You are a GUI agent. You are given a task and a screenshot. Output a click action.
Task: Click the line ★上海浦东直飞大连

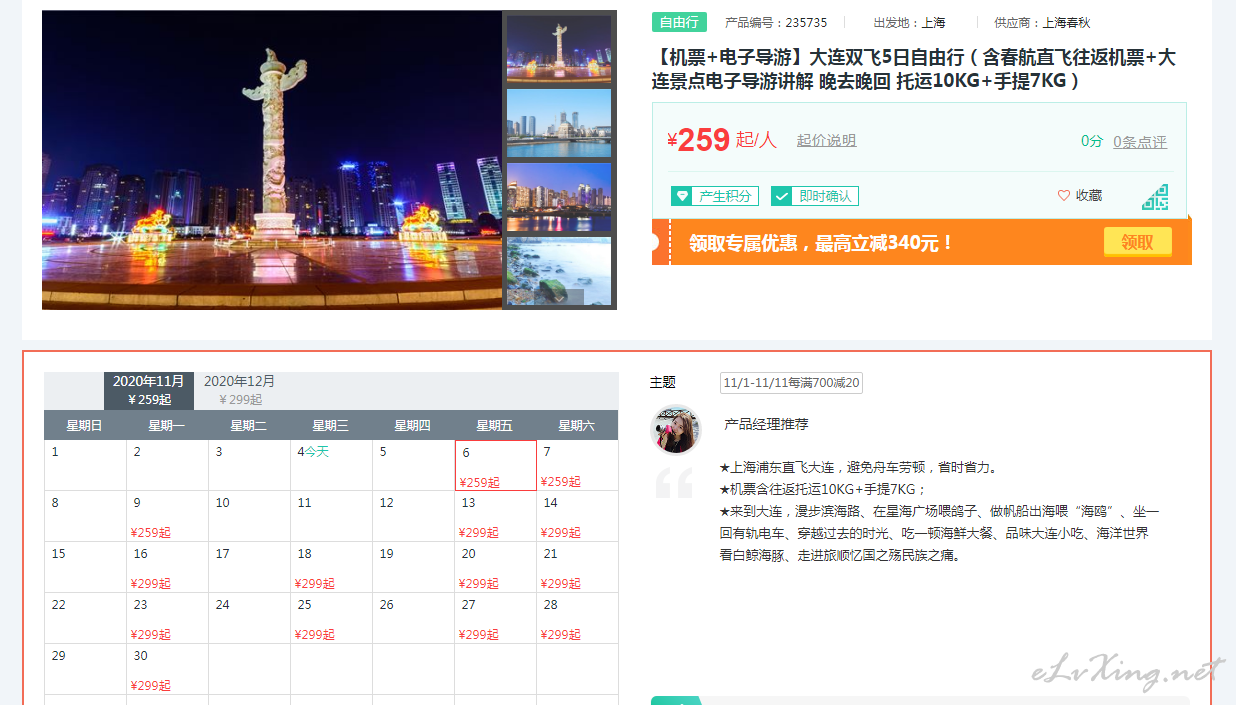858,467
